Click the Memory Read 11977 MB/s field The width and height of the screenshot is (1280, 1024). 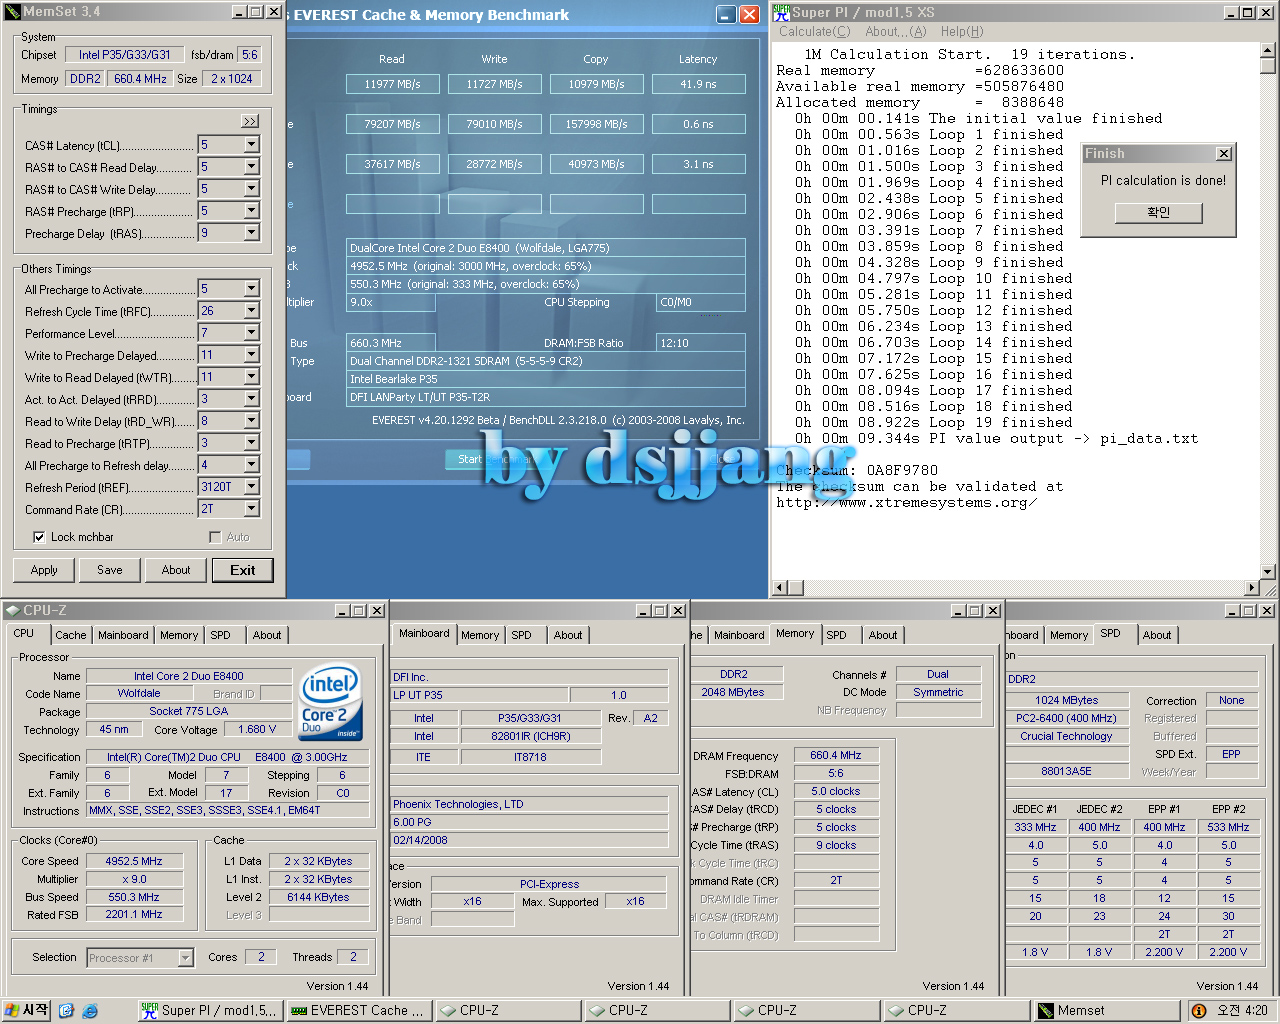click(x=393, y=84)
